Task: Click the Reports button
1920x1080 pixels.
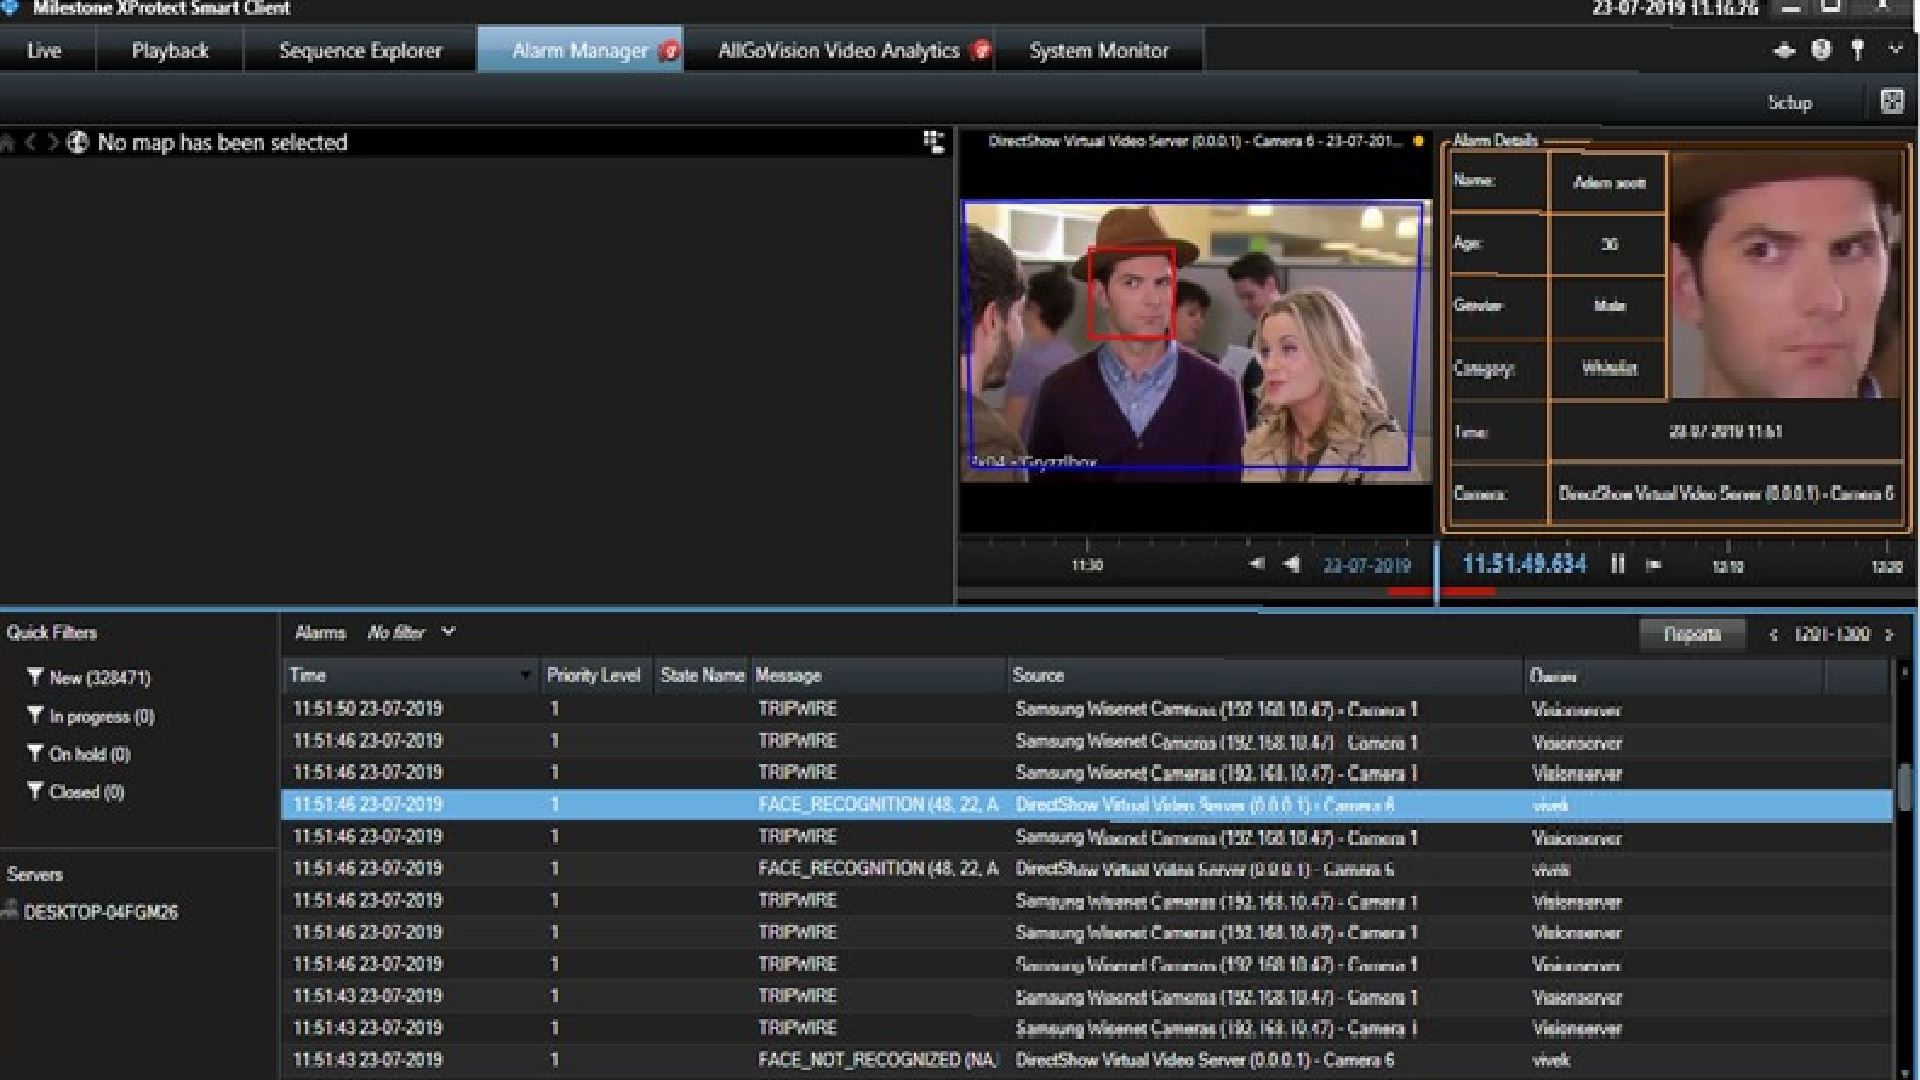Action: [x=1692, y=634]
